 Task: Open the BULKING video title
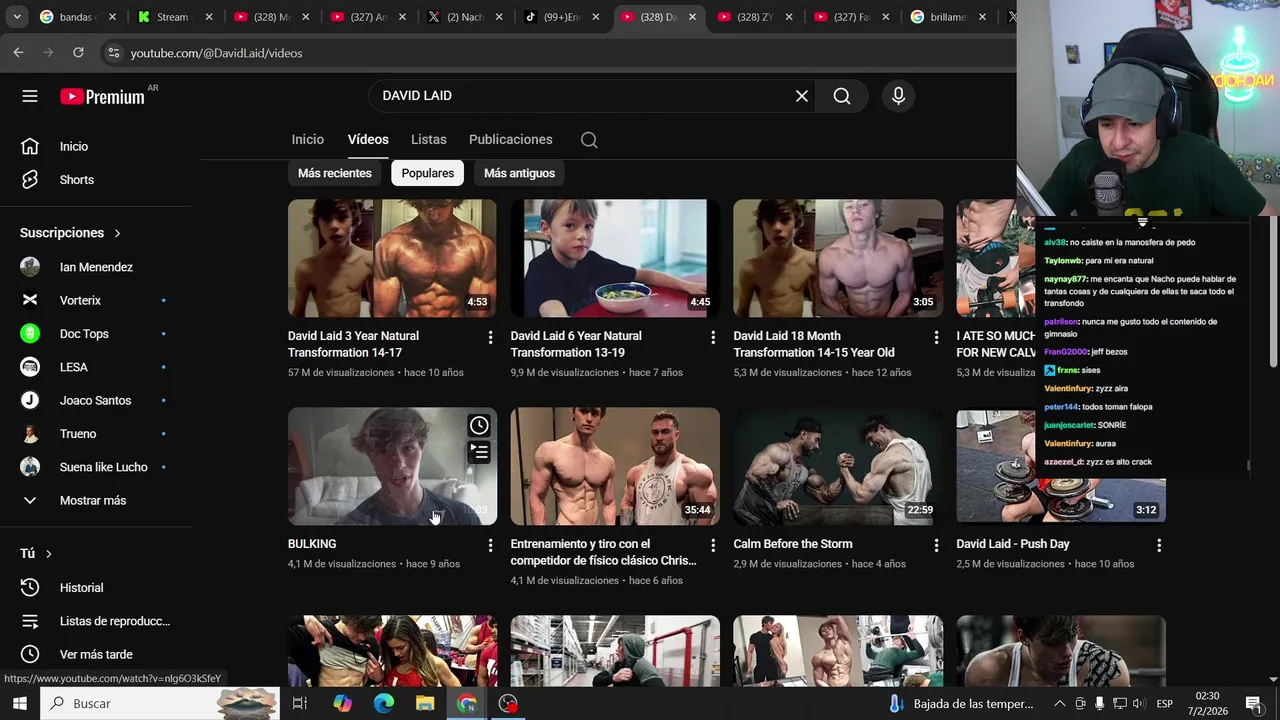pos(312,544)
